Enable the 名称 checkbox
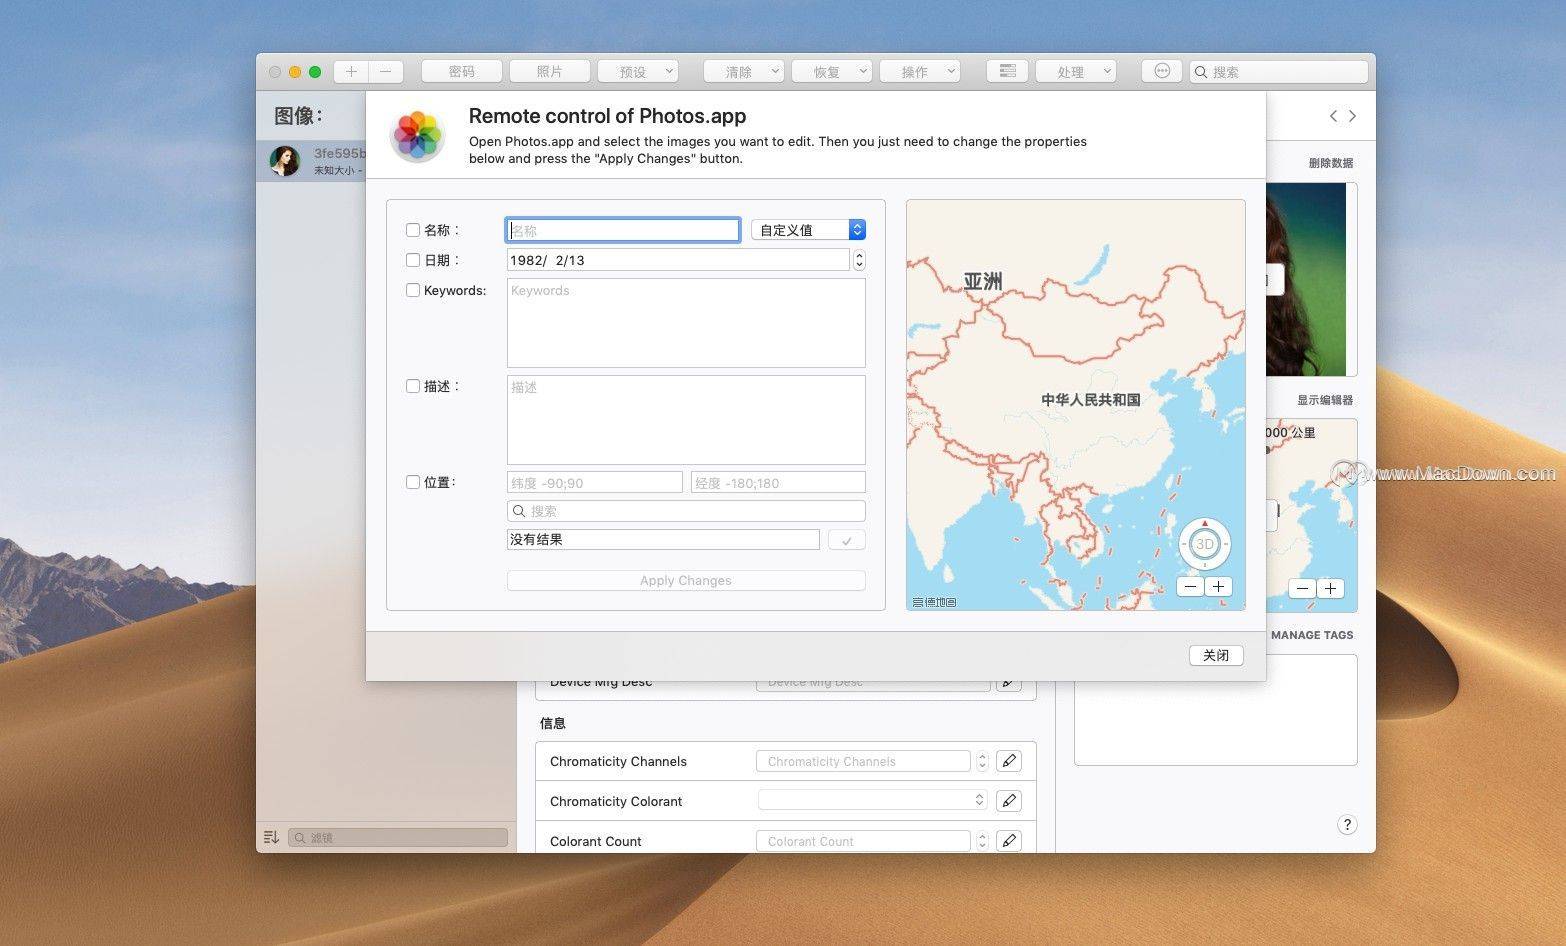 click(413, 229)
